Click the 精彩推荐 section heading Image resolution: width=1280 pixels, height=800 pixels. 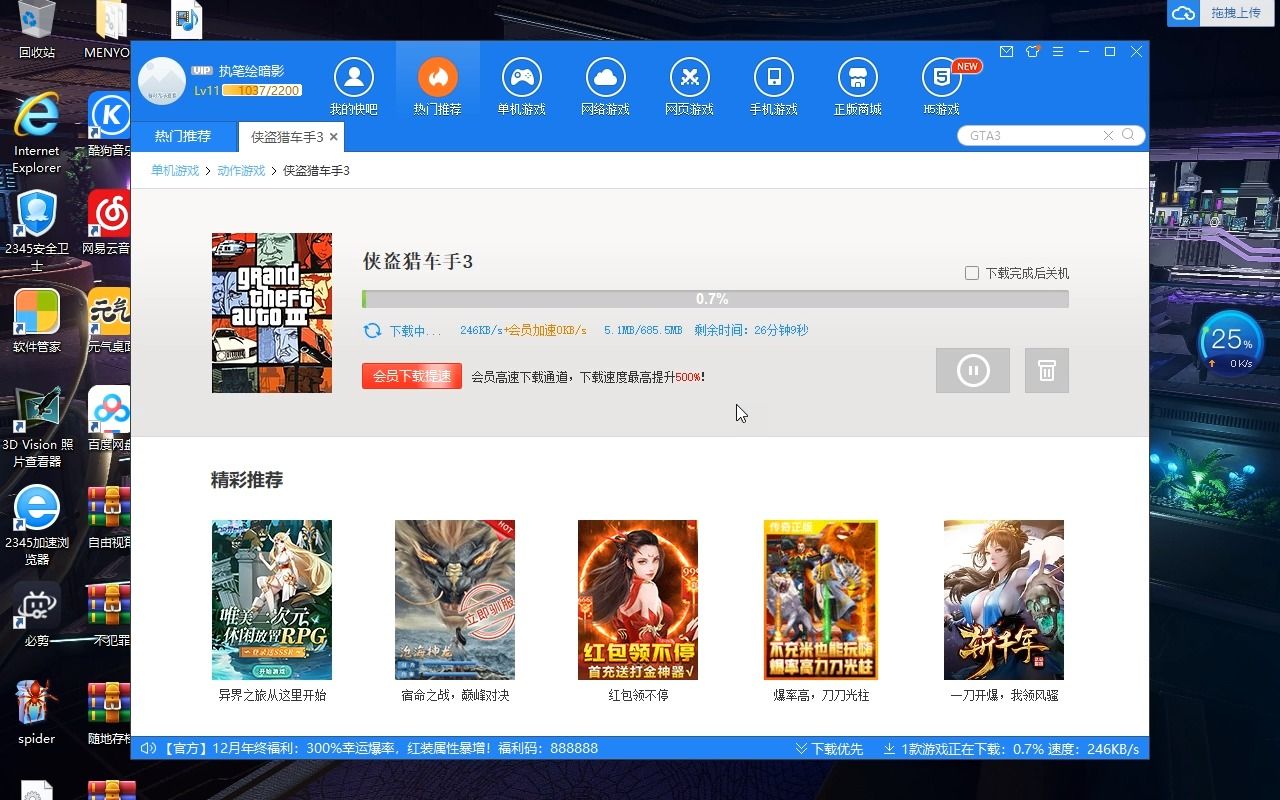point(247,480)
